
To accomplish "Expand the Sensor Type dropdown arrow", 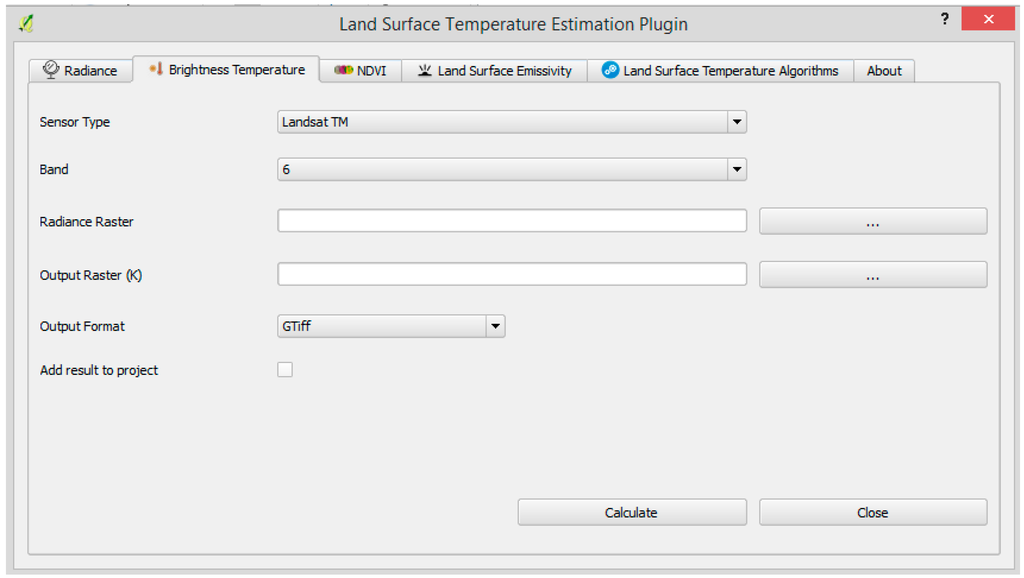I will click(x=737, y=122).
